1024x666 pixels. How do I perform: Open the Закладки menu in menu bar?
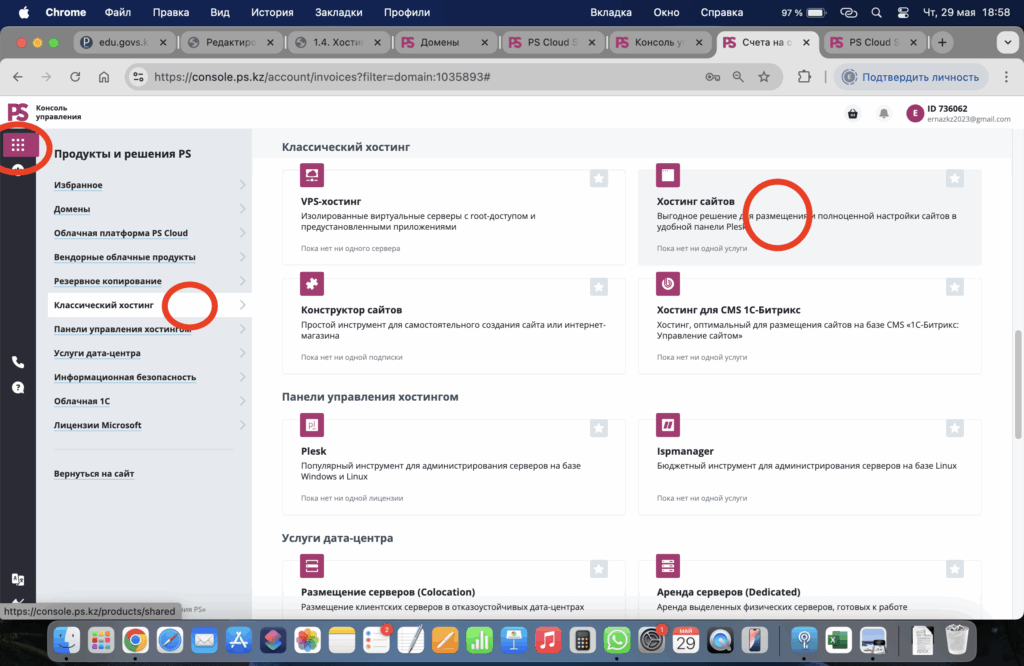tap(339, 13)
